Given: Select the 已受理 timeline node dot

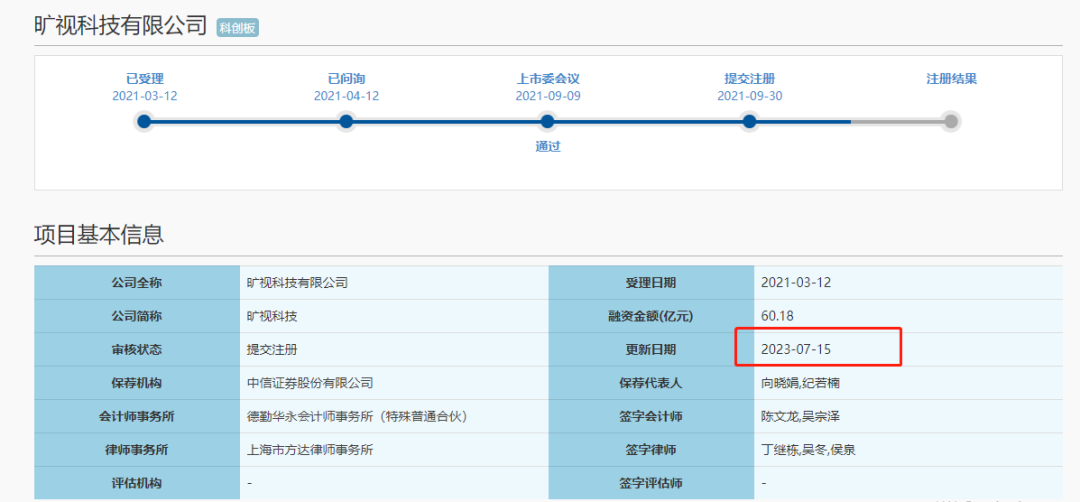Looking at the screenshot, I should pyautogui.click(x=144, y=122).
